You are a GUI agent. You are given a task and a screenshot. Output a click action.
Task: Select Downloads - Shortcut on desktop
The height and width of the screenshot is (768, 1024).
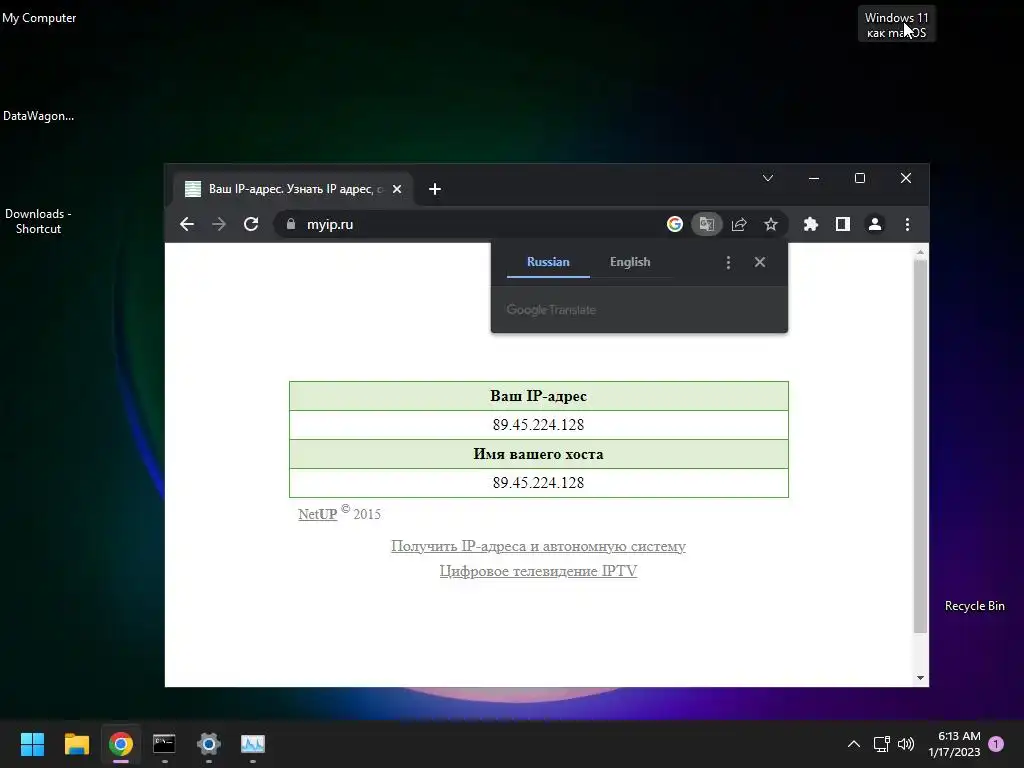pos(39,221)
